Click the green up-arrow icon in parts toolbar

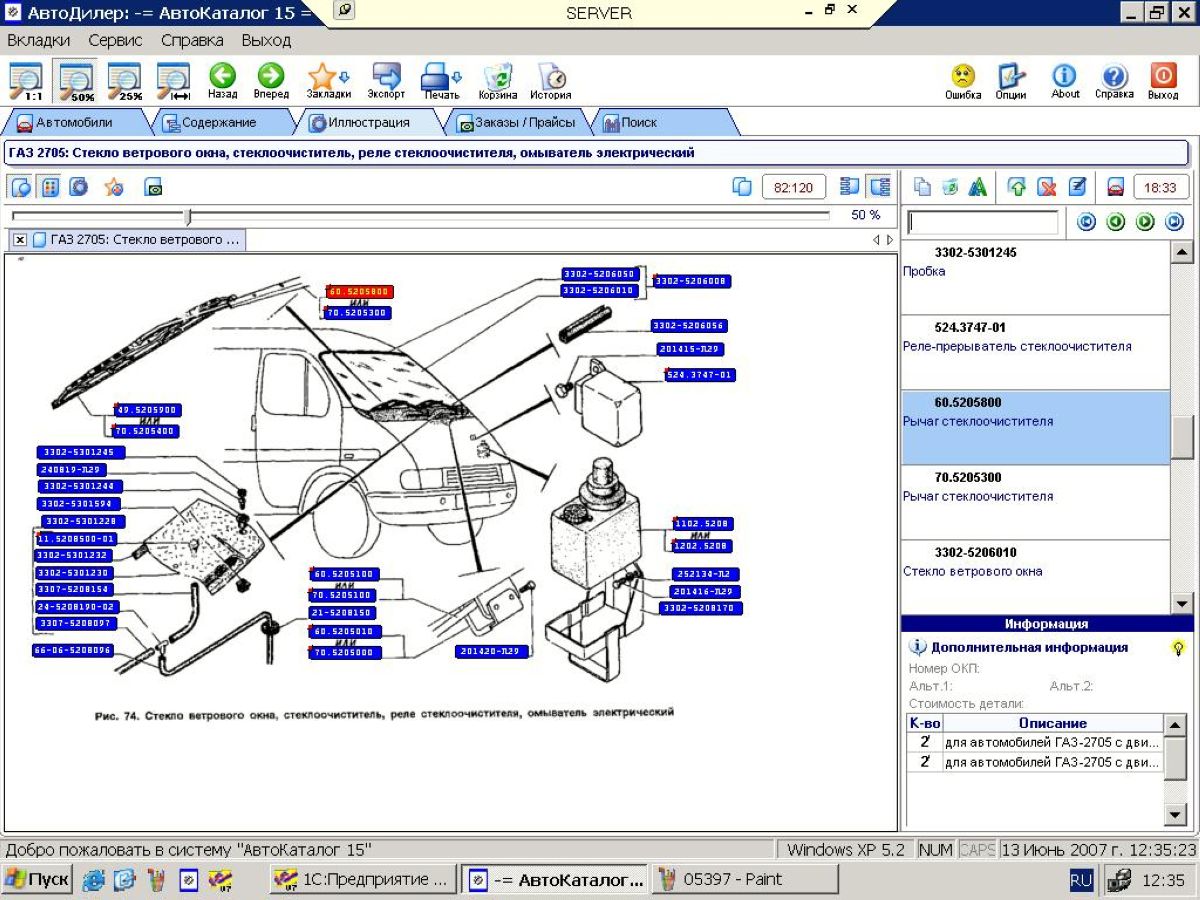point(1017,187)
